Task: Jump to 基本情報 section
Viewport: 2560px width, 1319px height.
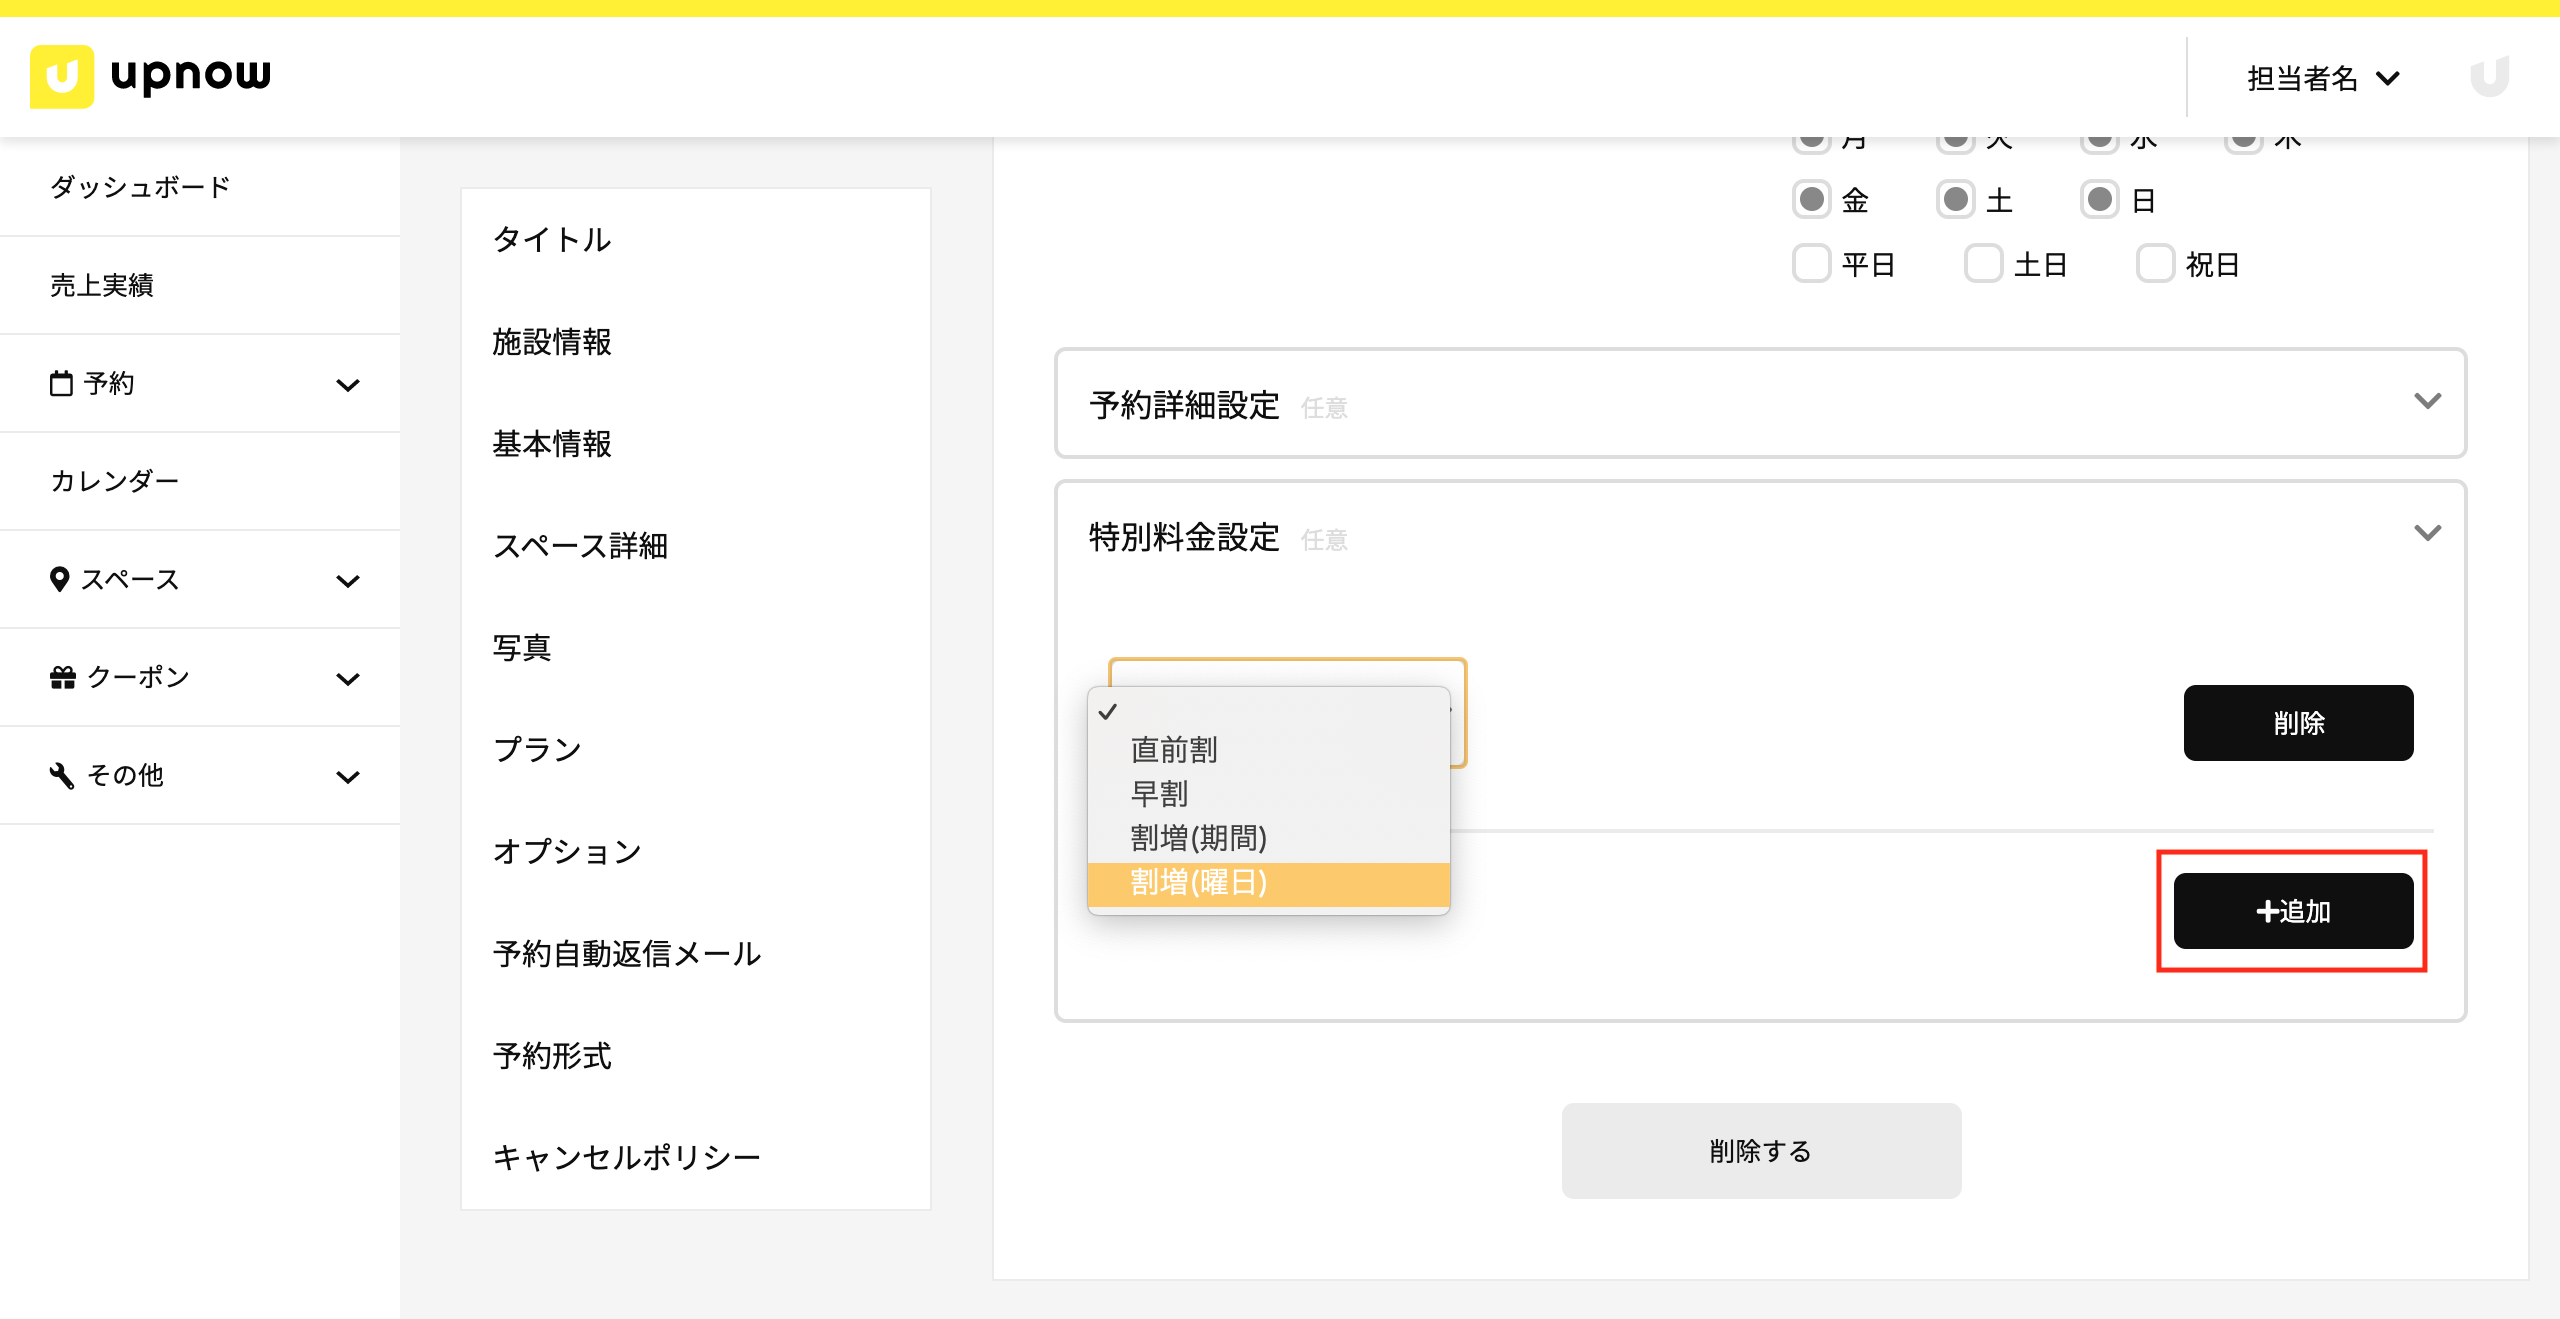Action: [x=552, y=444]
